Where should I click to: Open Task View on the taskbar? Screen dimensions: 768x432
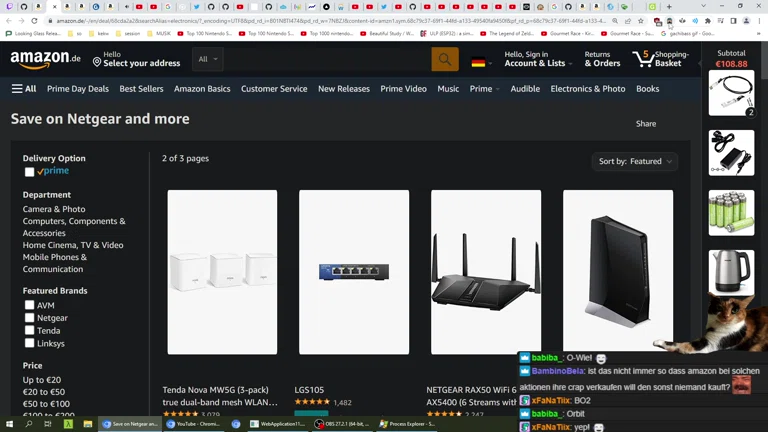coord(48,424)
